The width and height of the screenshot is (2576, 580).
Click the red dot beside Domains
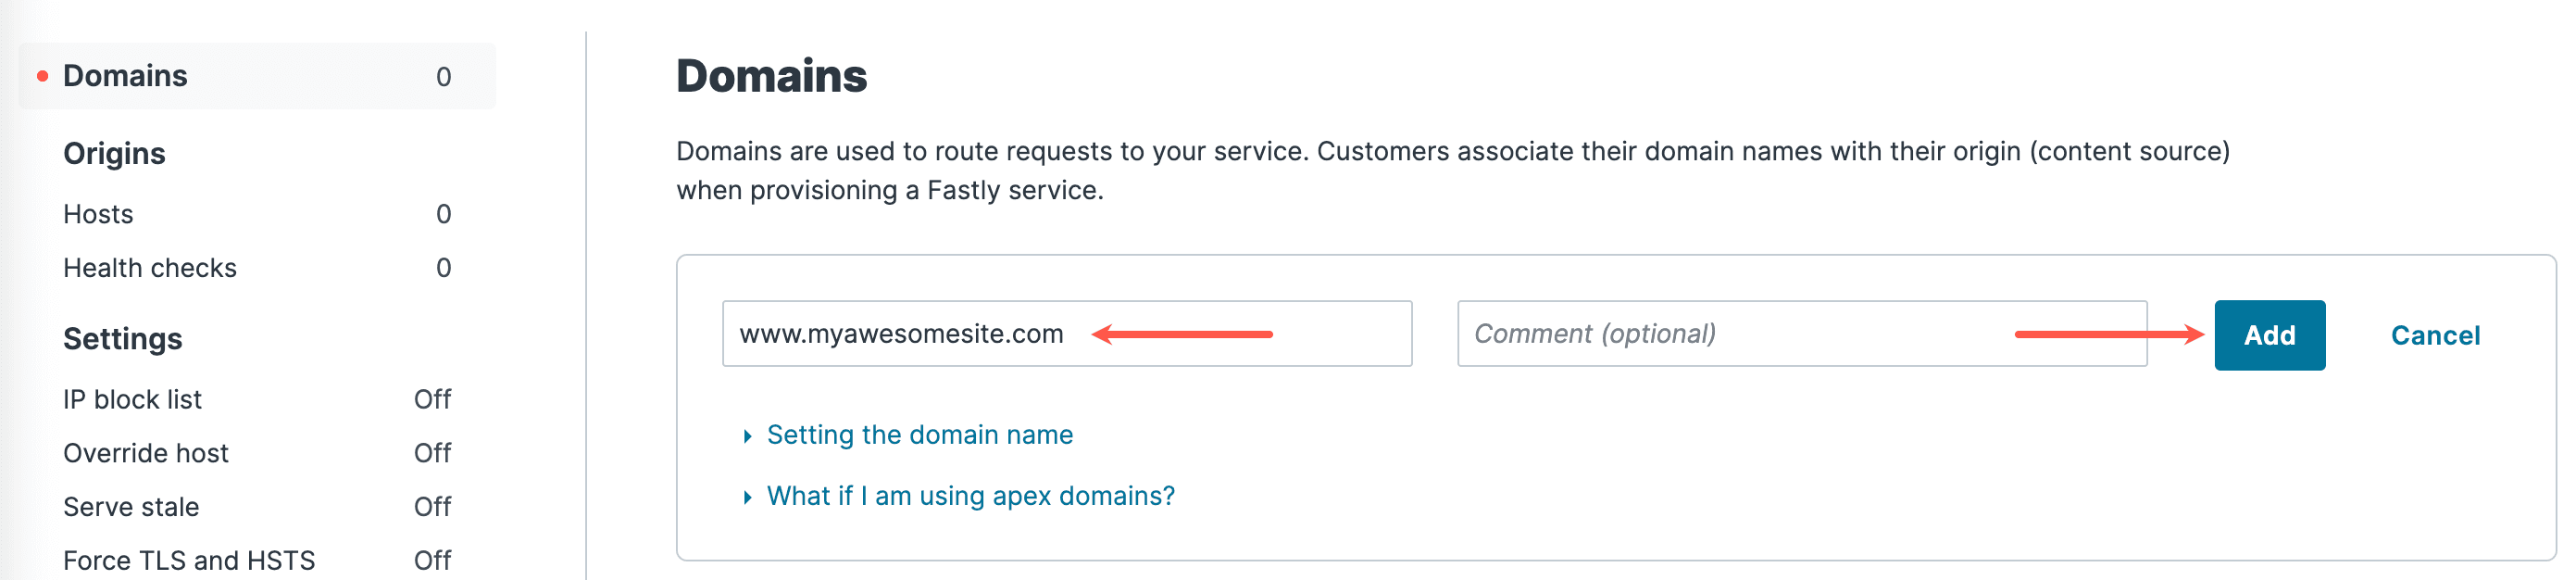pyautogui.click(x=42, y=76)
